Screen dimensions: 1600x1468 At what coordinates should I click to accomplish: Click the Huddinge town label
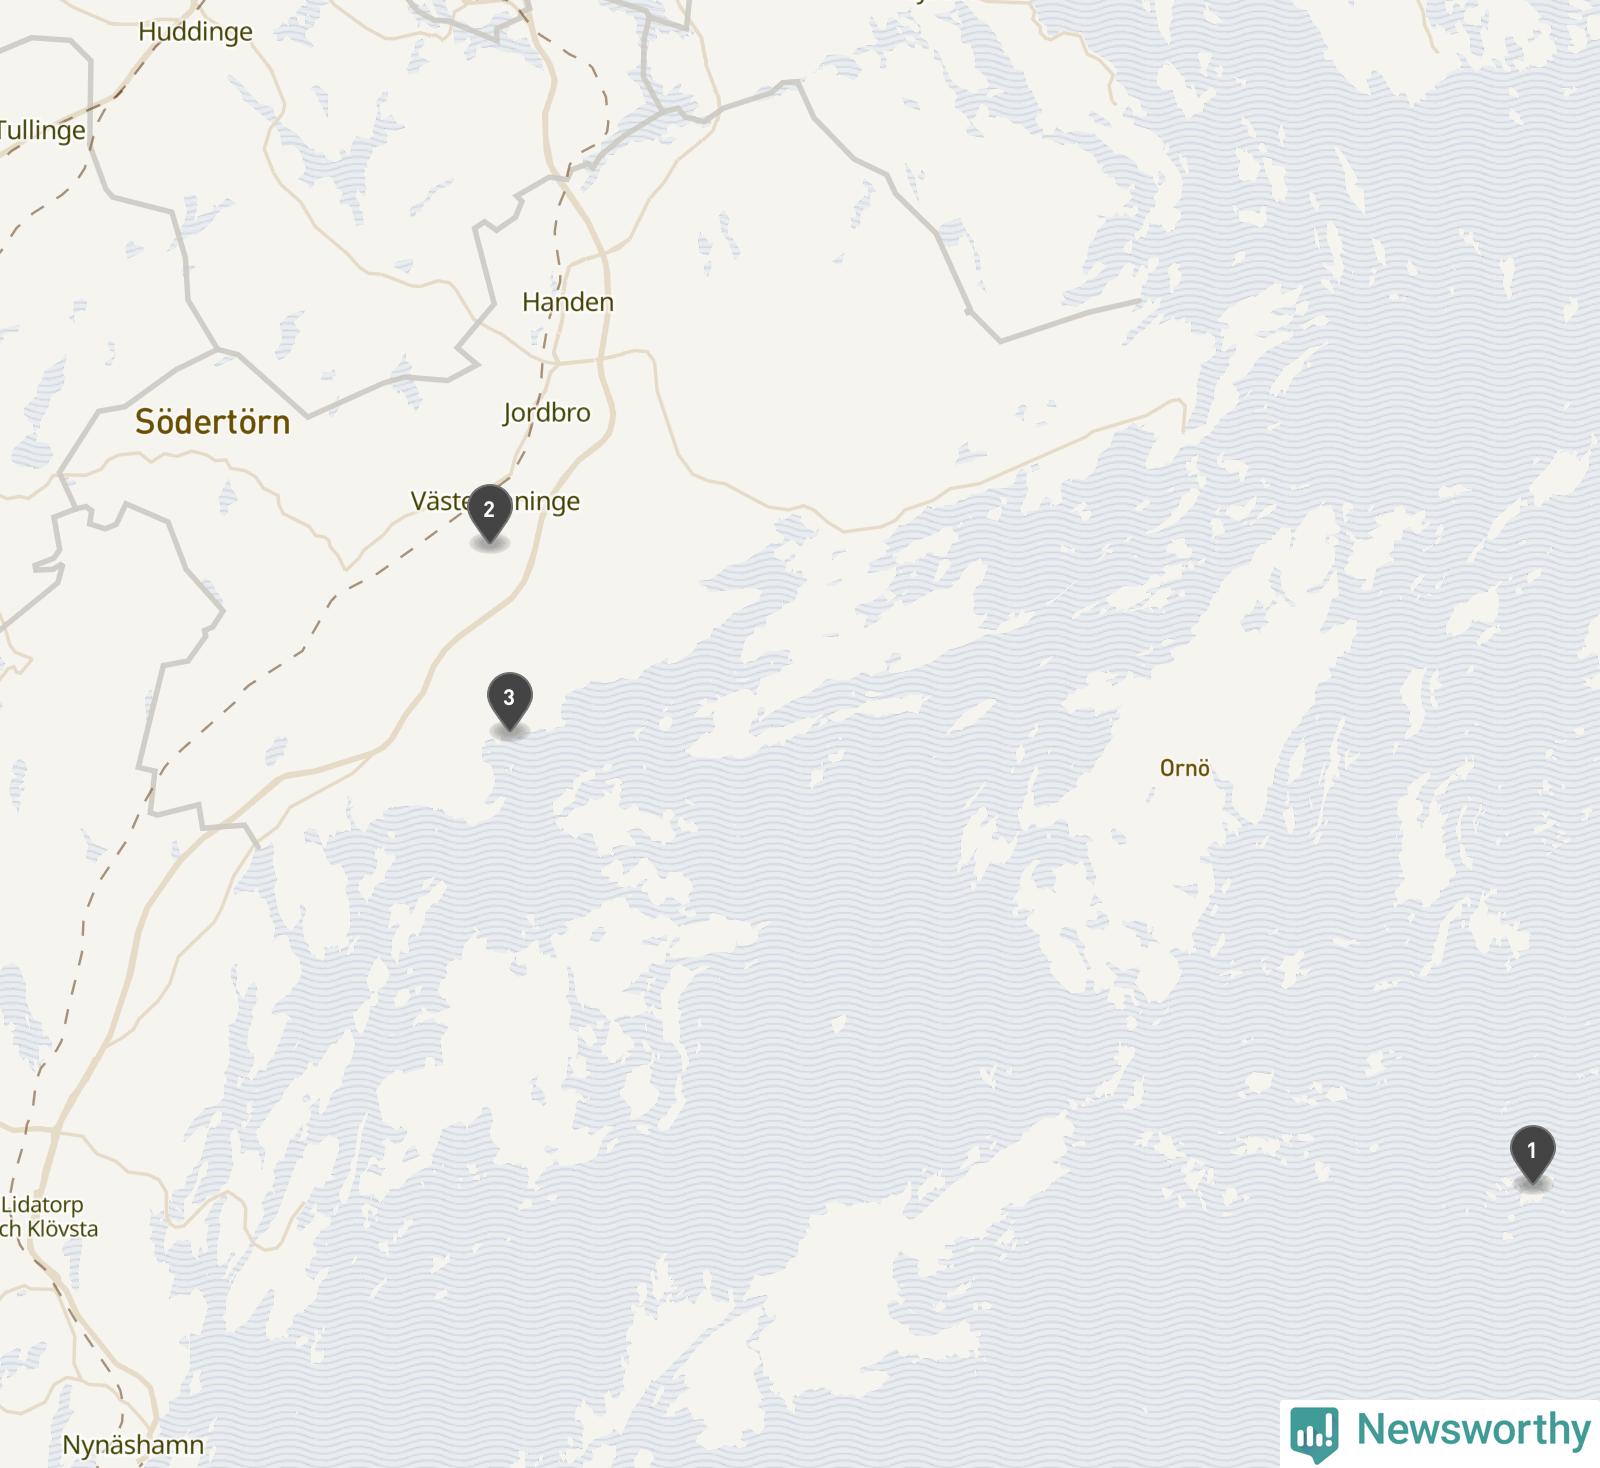pyautogui.click(x=195, y=32)
